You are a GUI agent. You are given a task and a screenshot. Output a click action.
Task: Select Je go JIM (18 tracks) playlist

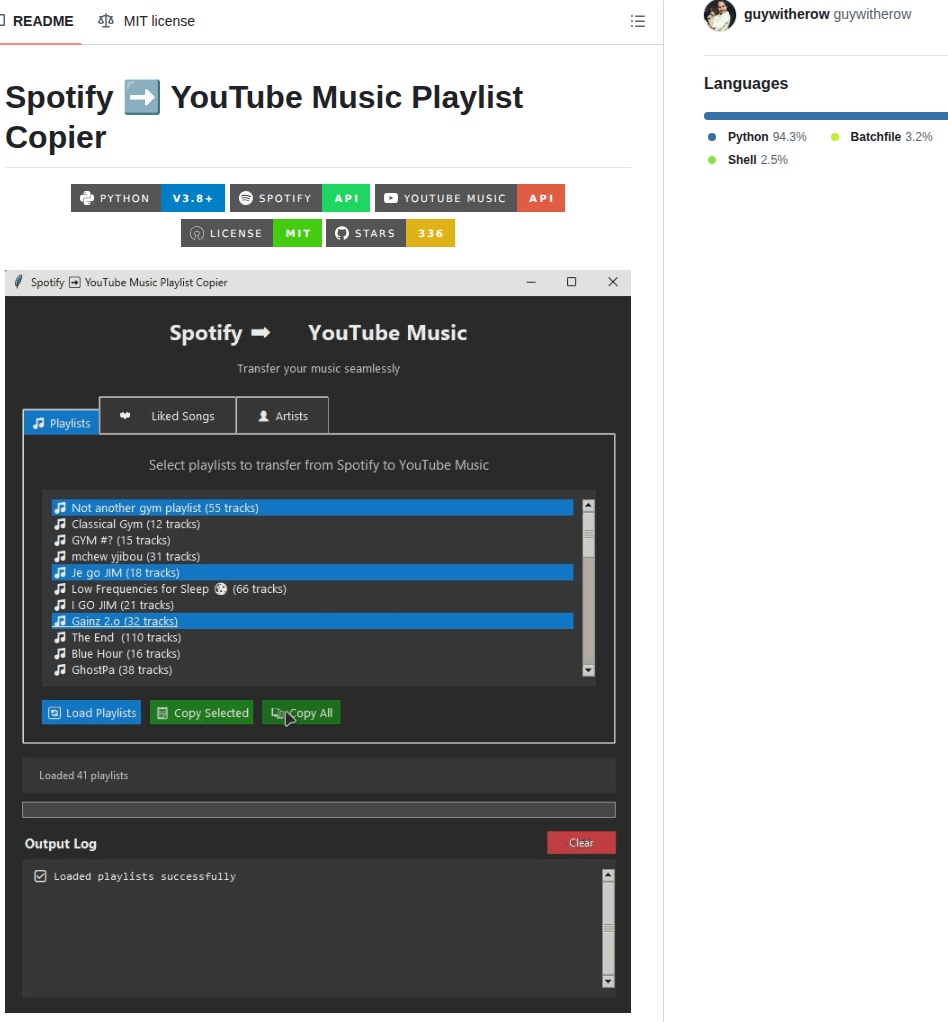point(312,572)
